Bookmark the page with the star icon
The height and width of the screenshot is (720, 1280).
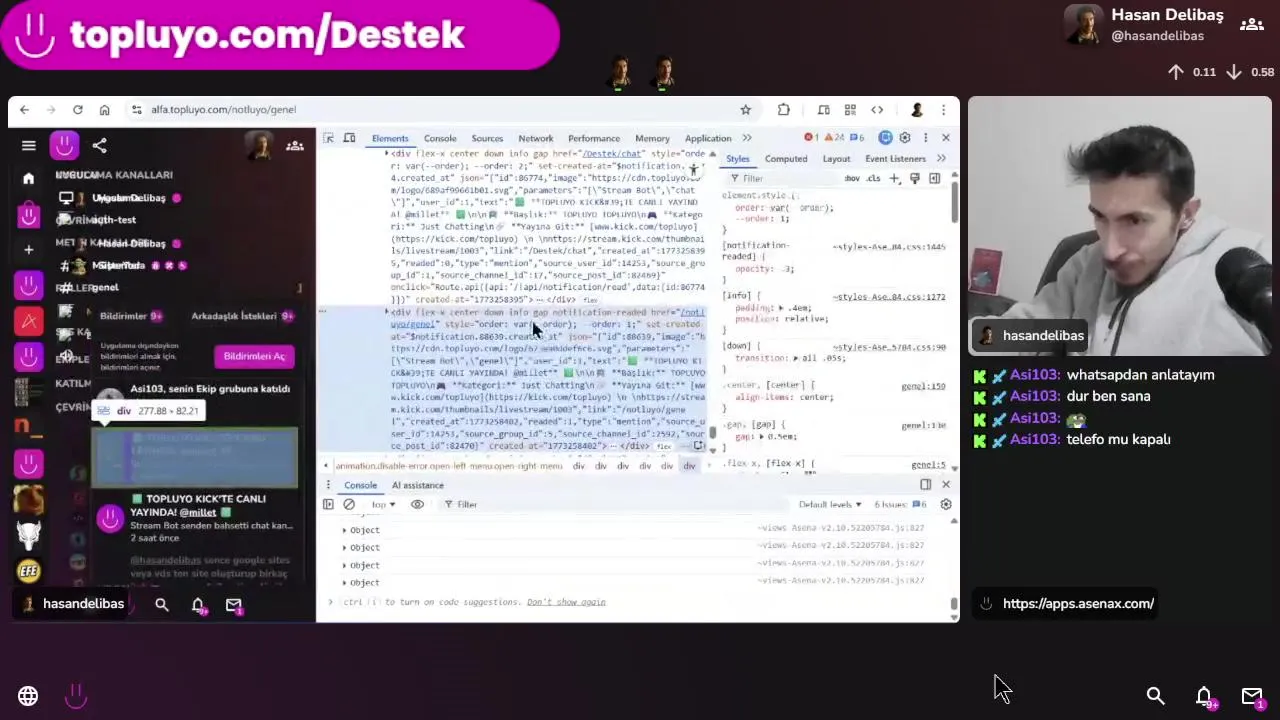click(745, 110)
